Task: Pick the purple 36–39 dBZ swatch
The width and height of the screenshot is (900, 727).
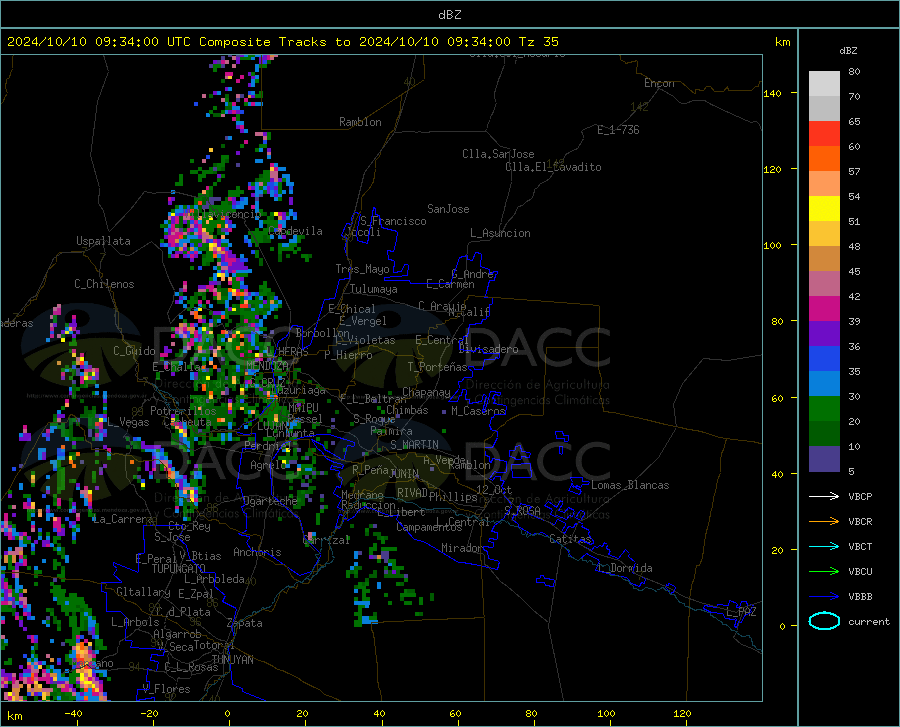Action: pos(824,333)
